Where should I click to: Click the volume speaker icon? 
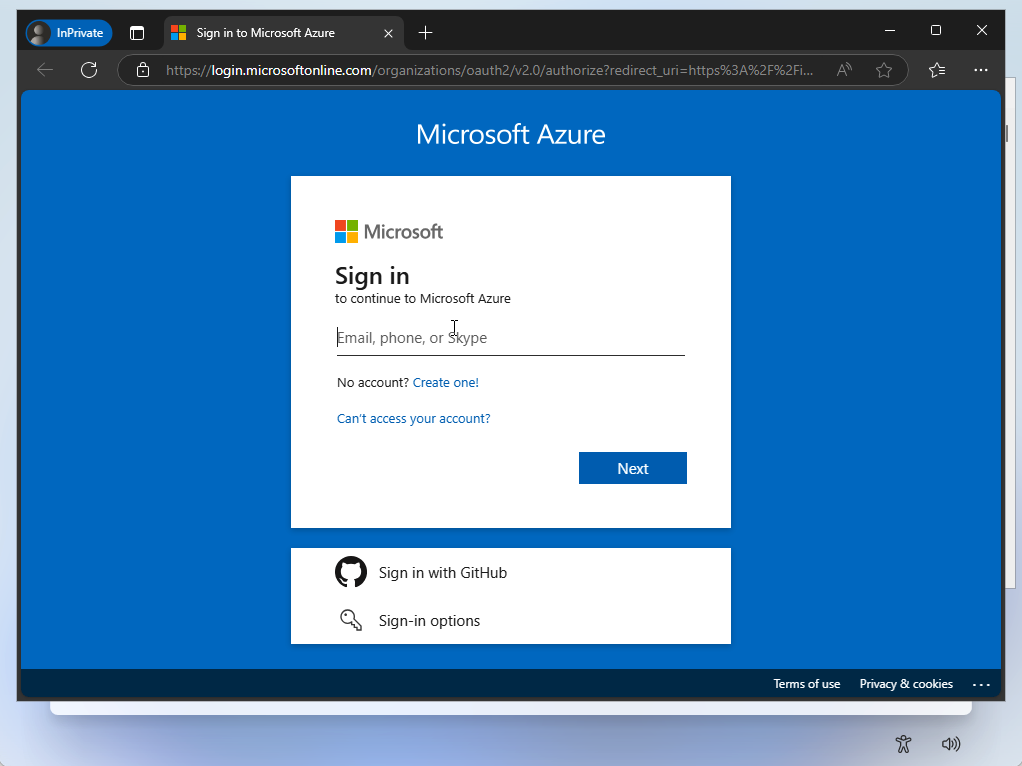[x=951, y=744]
